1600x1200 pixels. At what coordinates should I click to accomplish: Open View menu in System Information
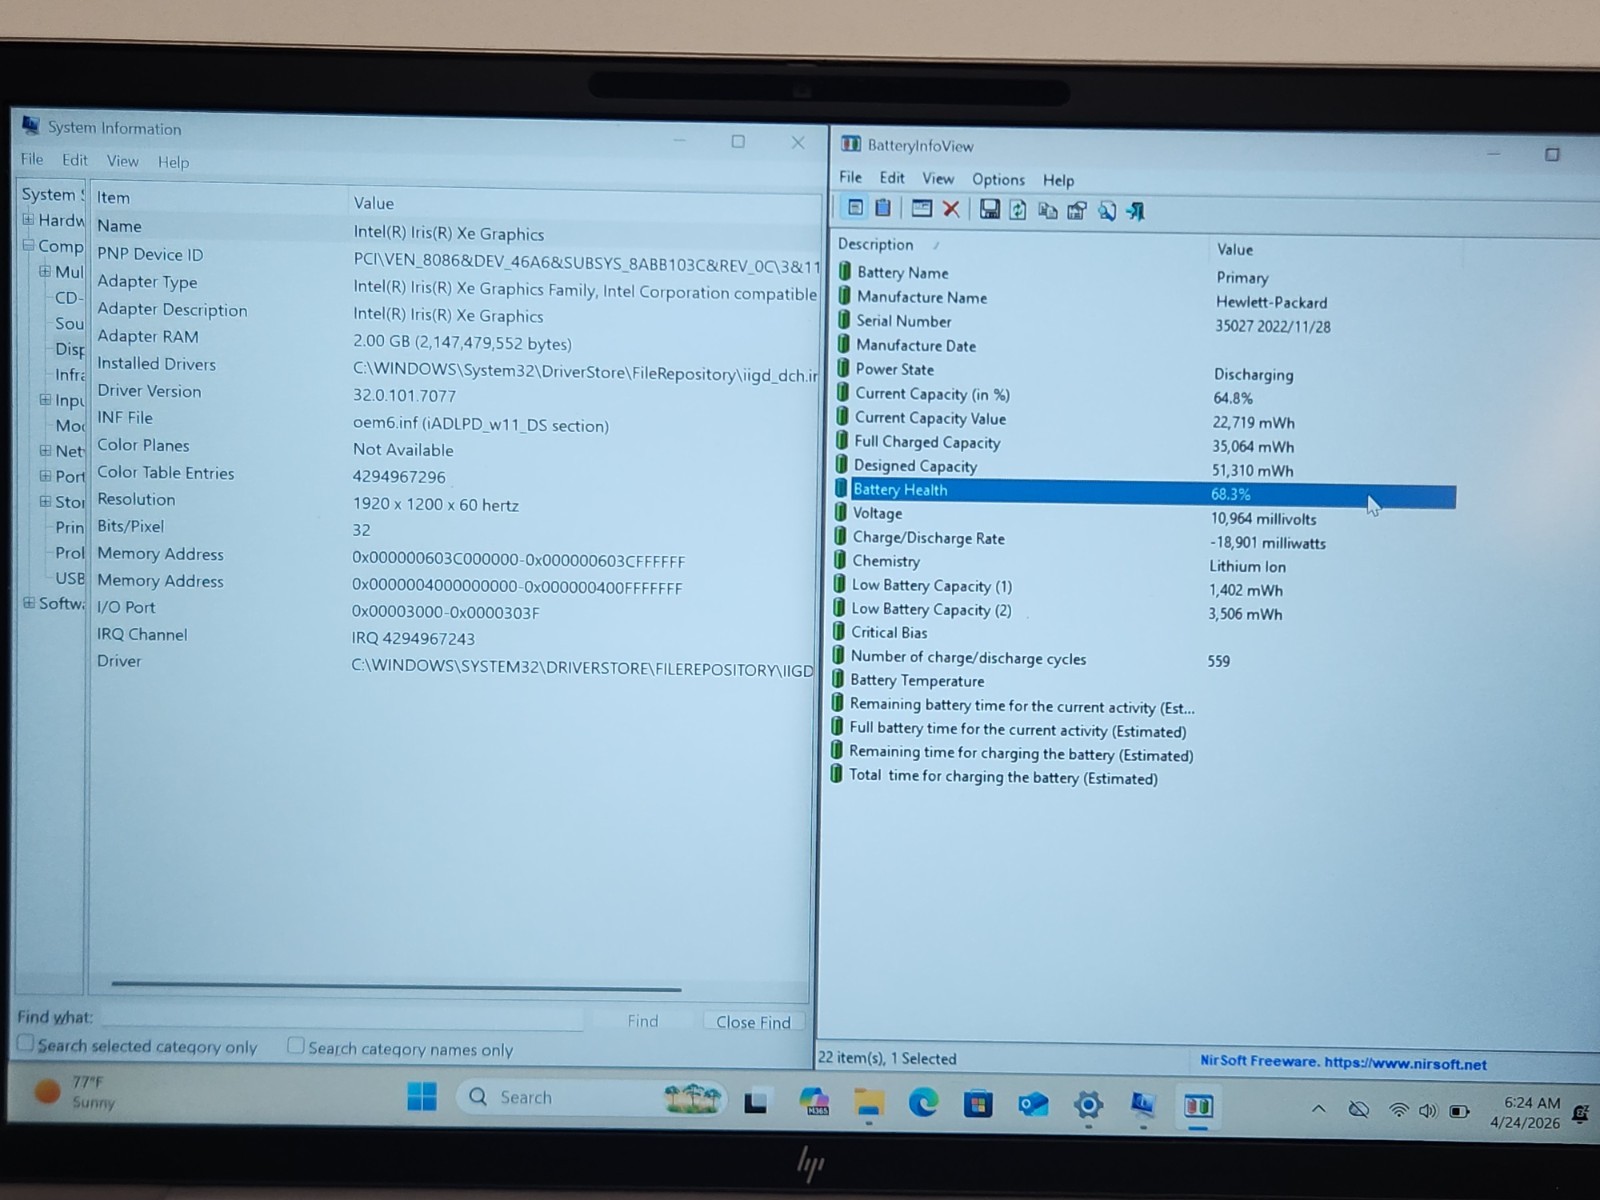click(123, 161)
